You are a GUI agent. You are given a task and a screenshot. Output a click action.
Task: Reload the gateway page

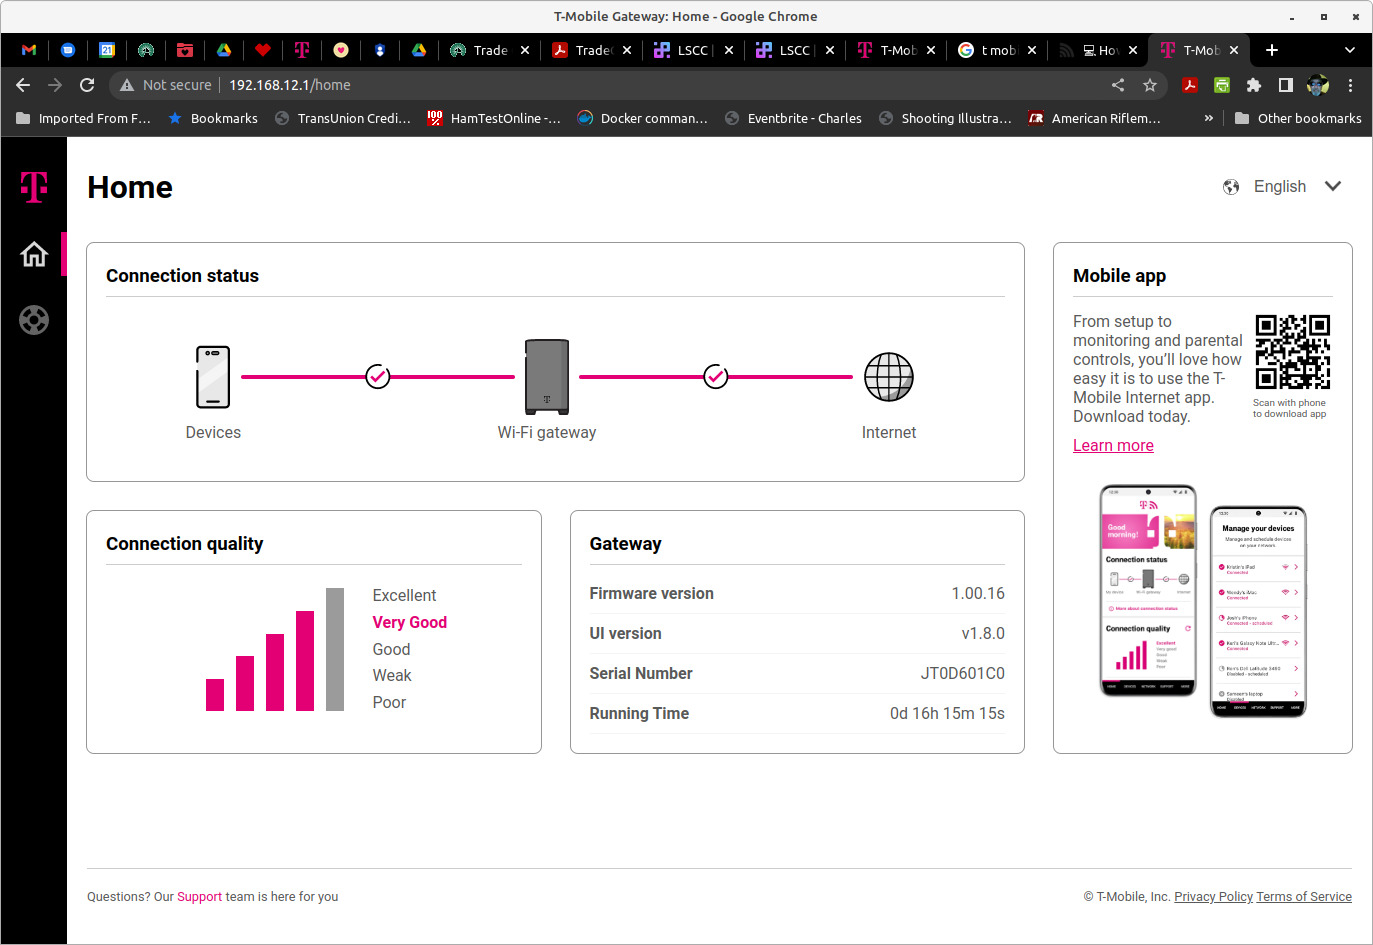click(87, 85)
